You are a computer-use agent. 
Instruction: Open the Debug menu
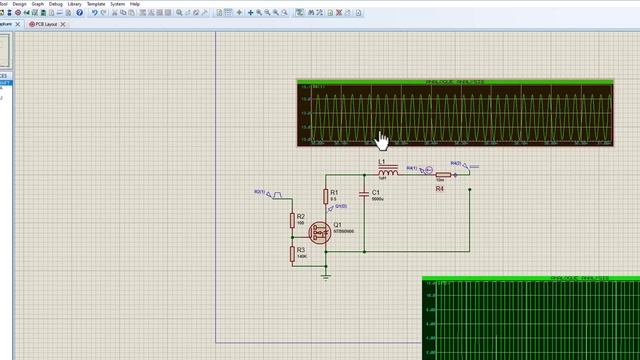[56, 4]
